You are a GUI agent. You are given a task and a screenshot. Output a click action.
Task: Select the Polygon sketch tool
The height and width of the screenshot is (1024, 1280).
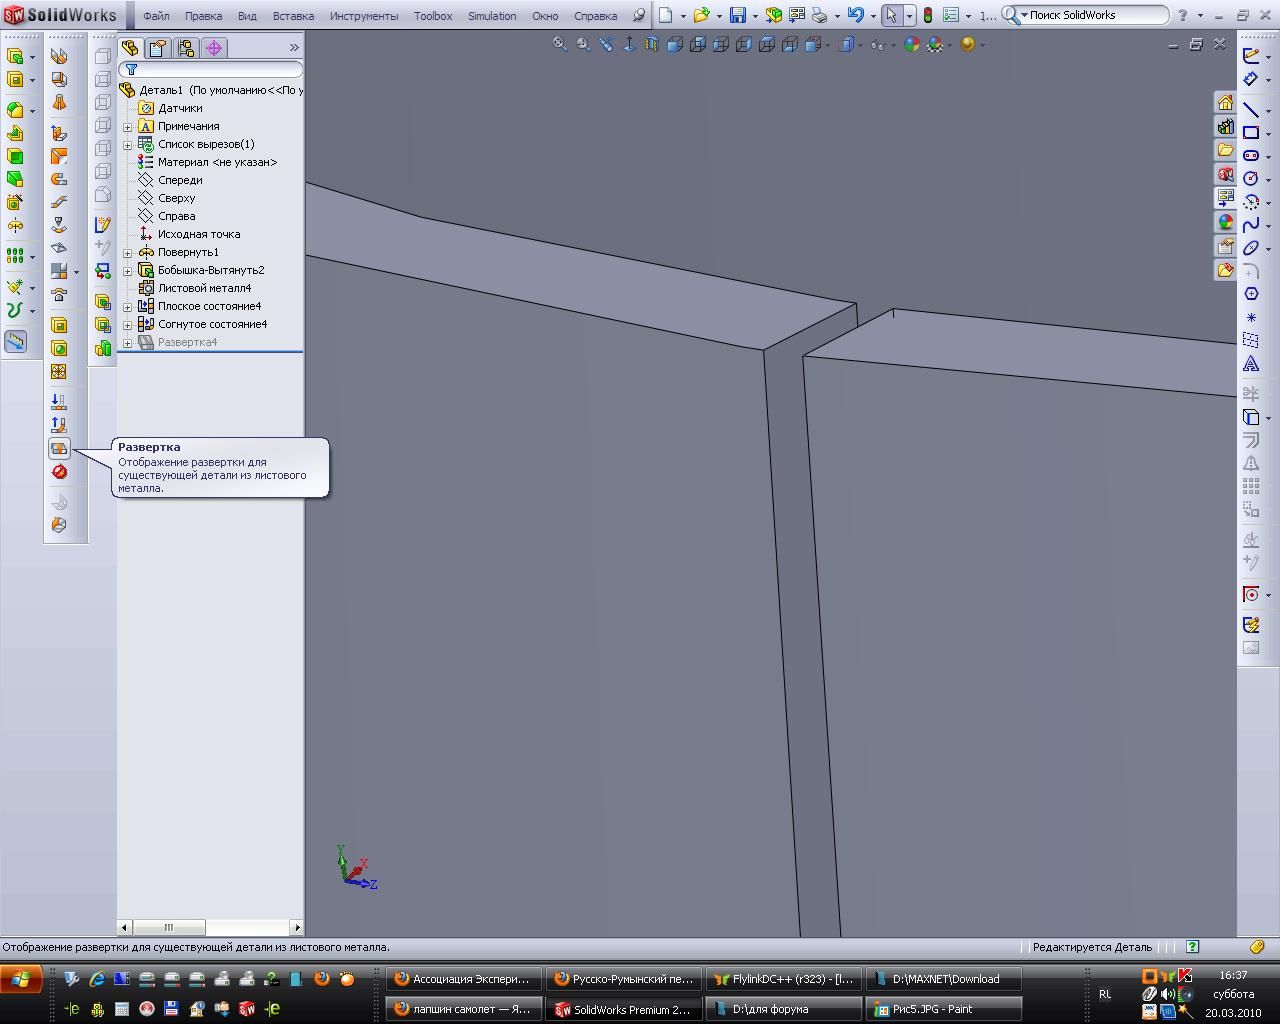click(x=1251, y=294)
